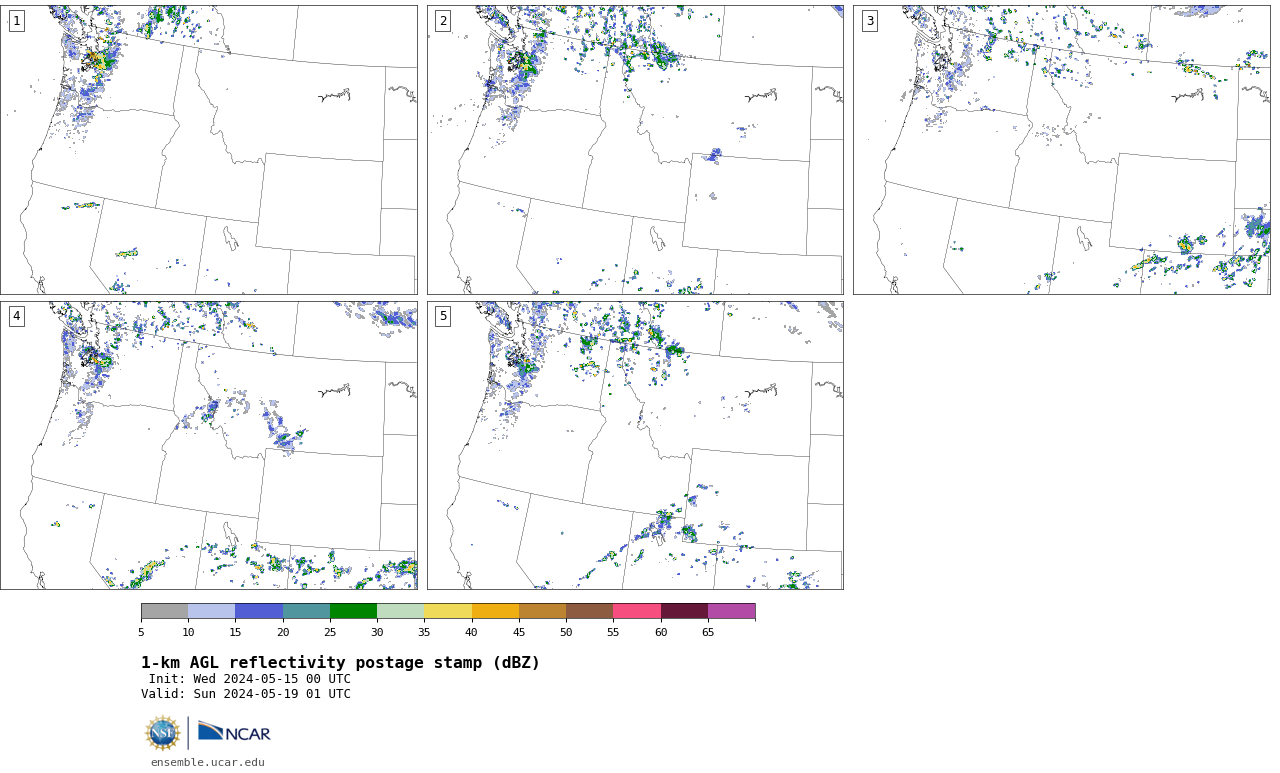Click the pink 55-60 dBZ swatch
This screenshot has width=1280, height=773.
[x=637, y=611]
